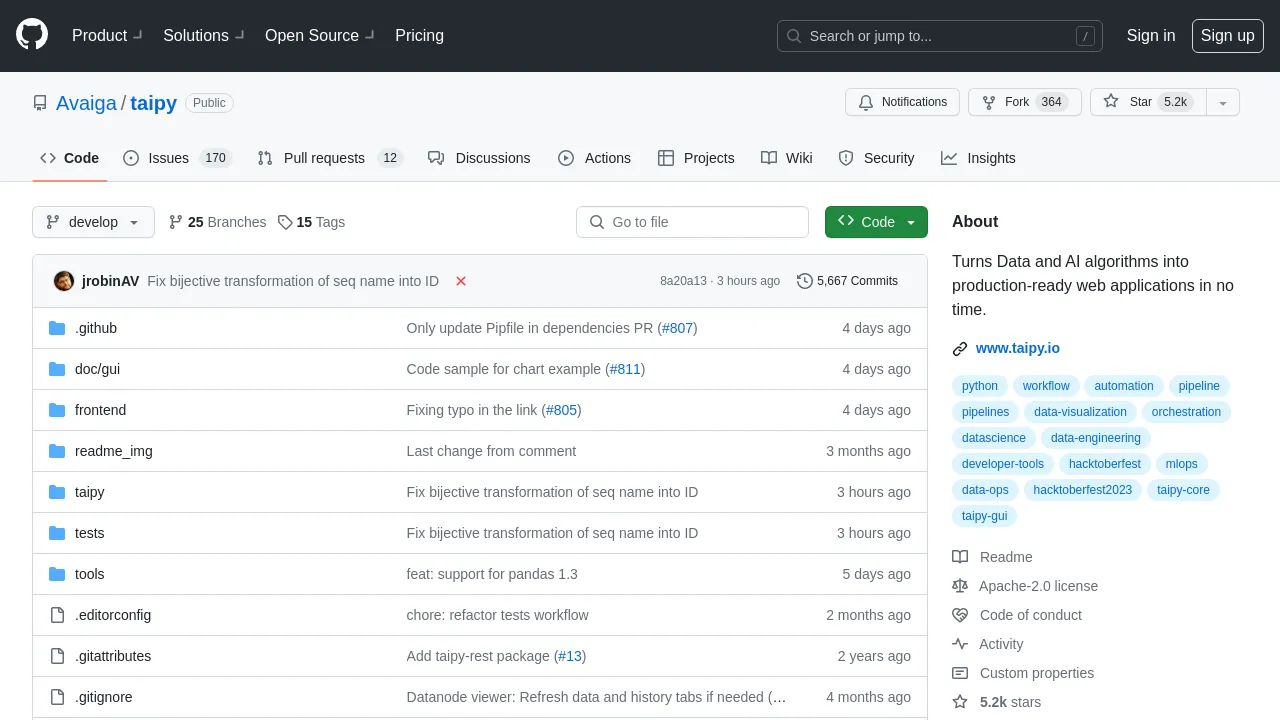This screenshot has width=1280, height=720.
Task: Open the Discussions tab
Action: point(479,158)
